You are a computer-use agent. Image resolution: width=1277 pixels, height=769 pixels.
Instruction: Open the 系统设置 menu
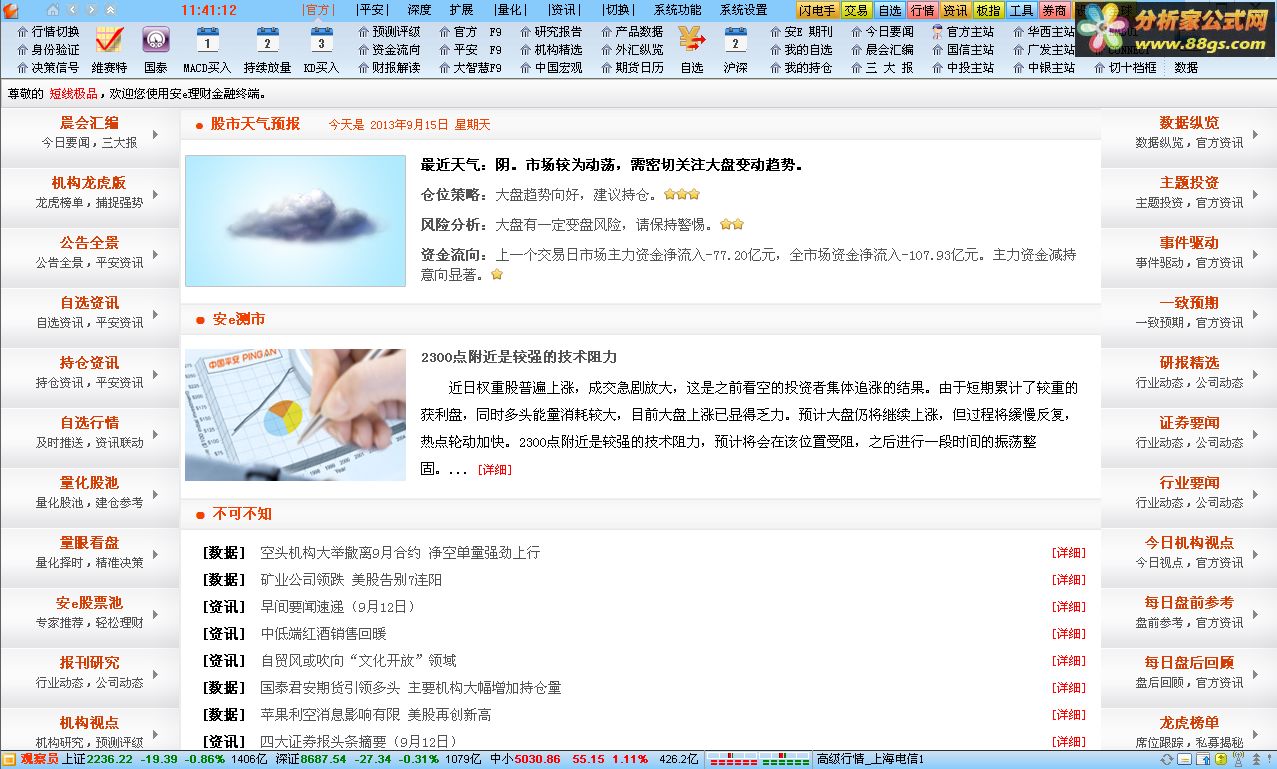[x=744, y=10]
